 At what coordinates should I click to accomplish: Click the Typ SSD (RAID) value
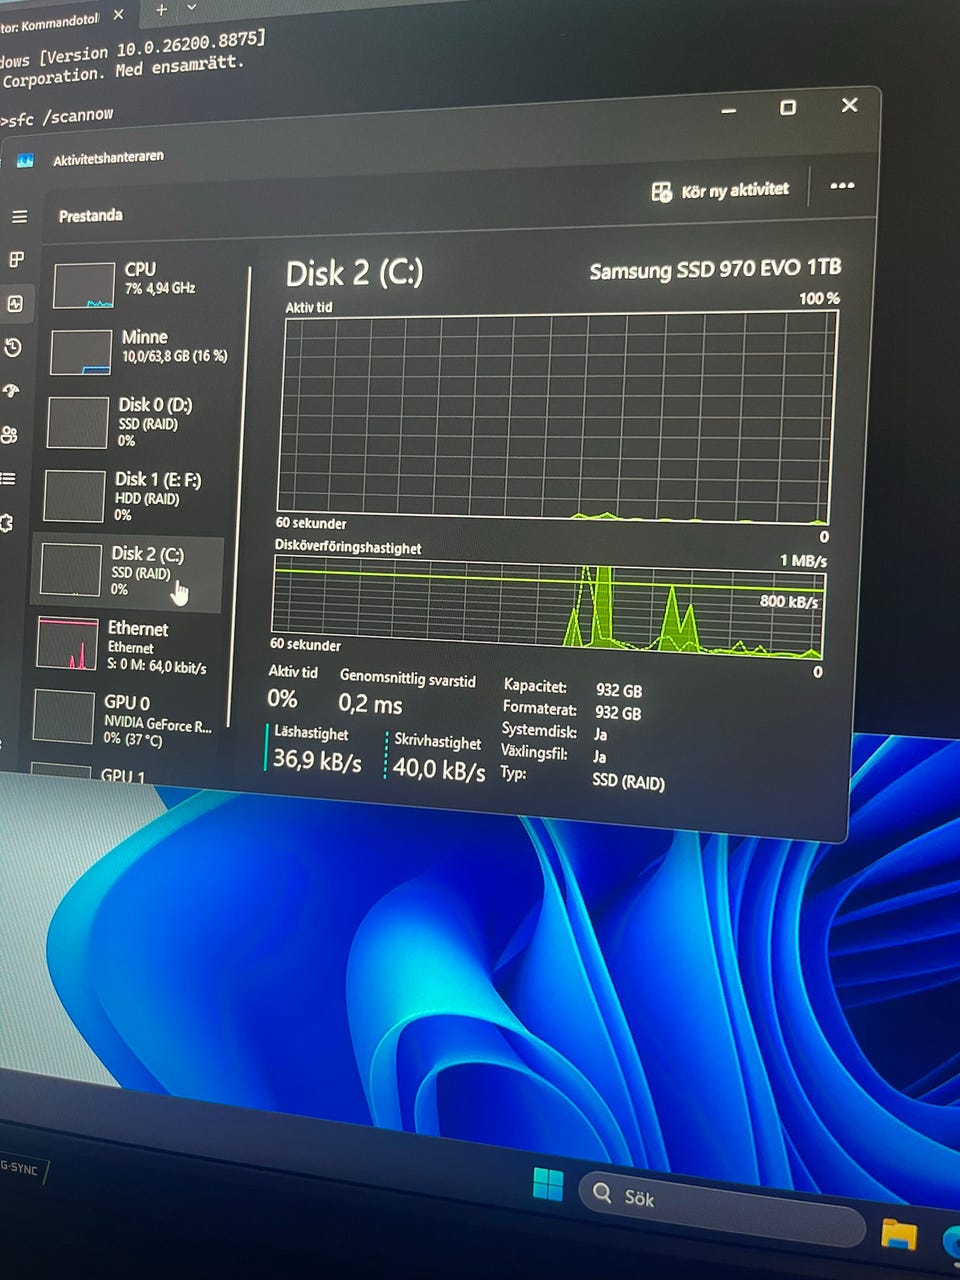click(x=628, y=781)
